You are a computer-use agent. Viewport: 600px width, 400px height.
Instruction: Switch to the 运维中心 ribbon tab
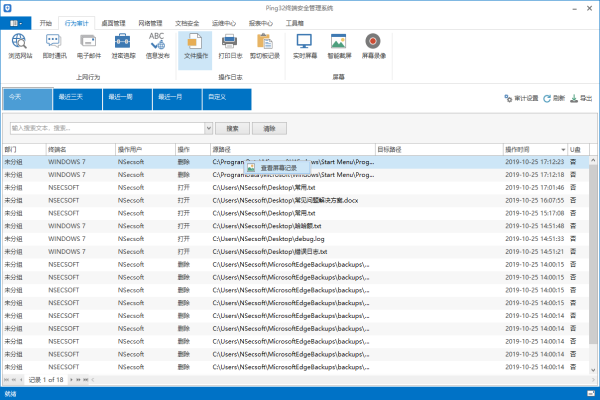click(x=224, y=23)
